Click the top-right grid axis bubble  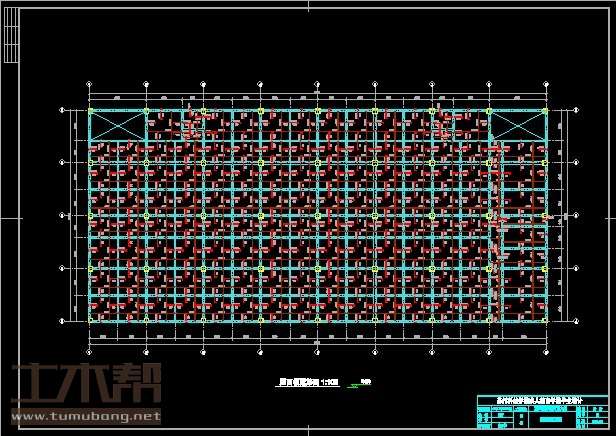pos(545,84)
